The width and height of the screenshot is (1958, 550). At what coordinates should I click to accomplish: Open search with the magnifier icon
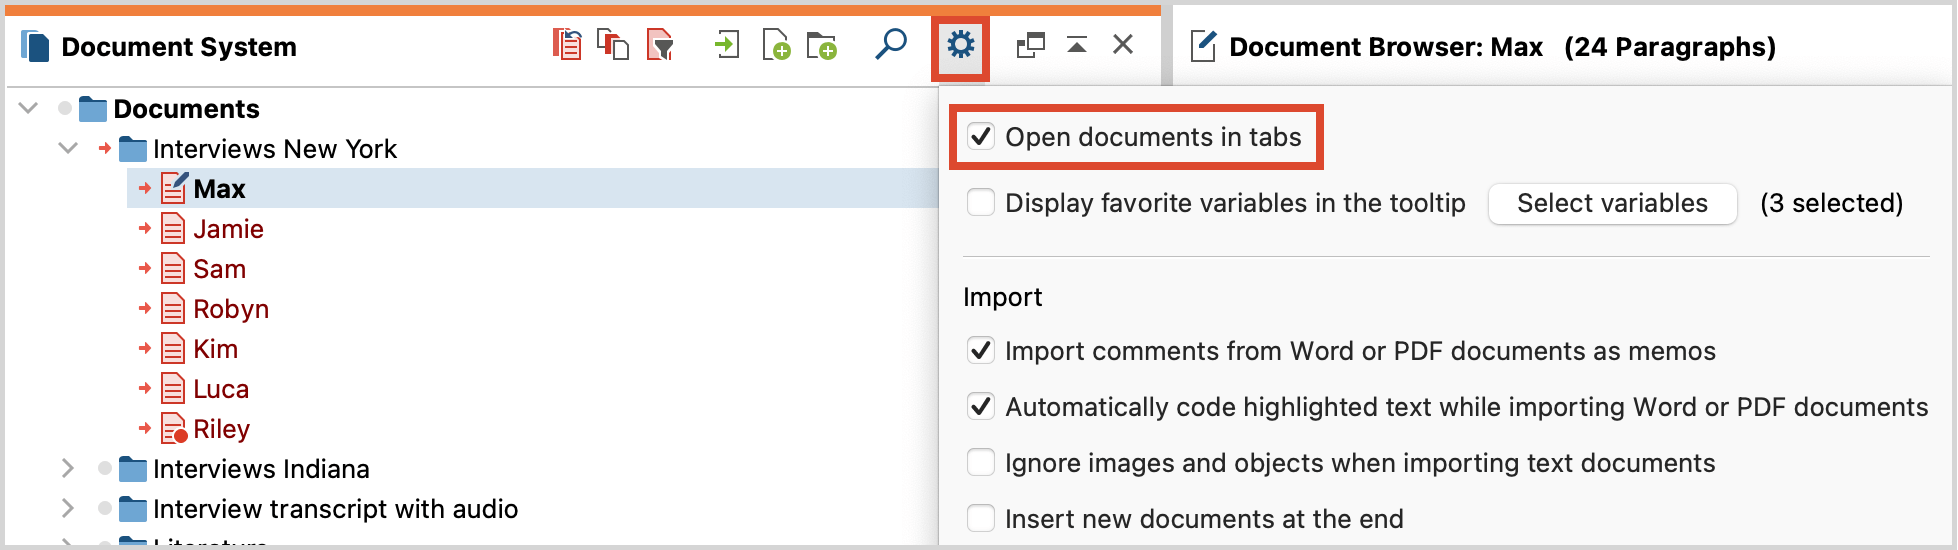890,45
